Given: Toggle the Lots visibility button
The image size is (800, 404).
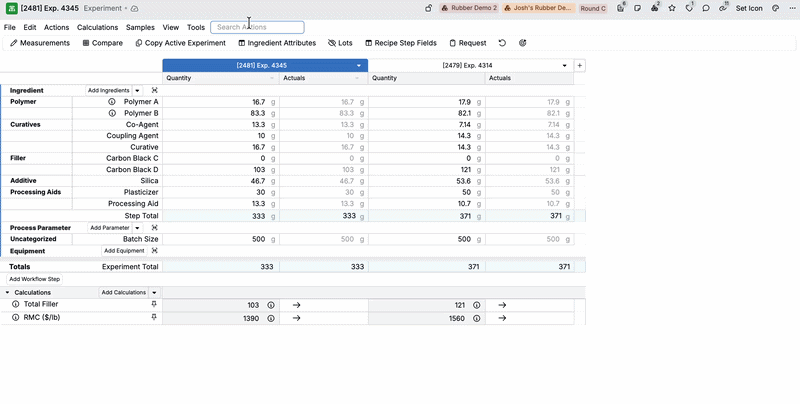Looking at the screenshot, I should 340,44.
